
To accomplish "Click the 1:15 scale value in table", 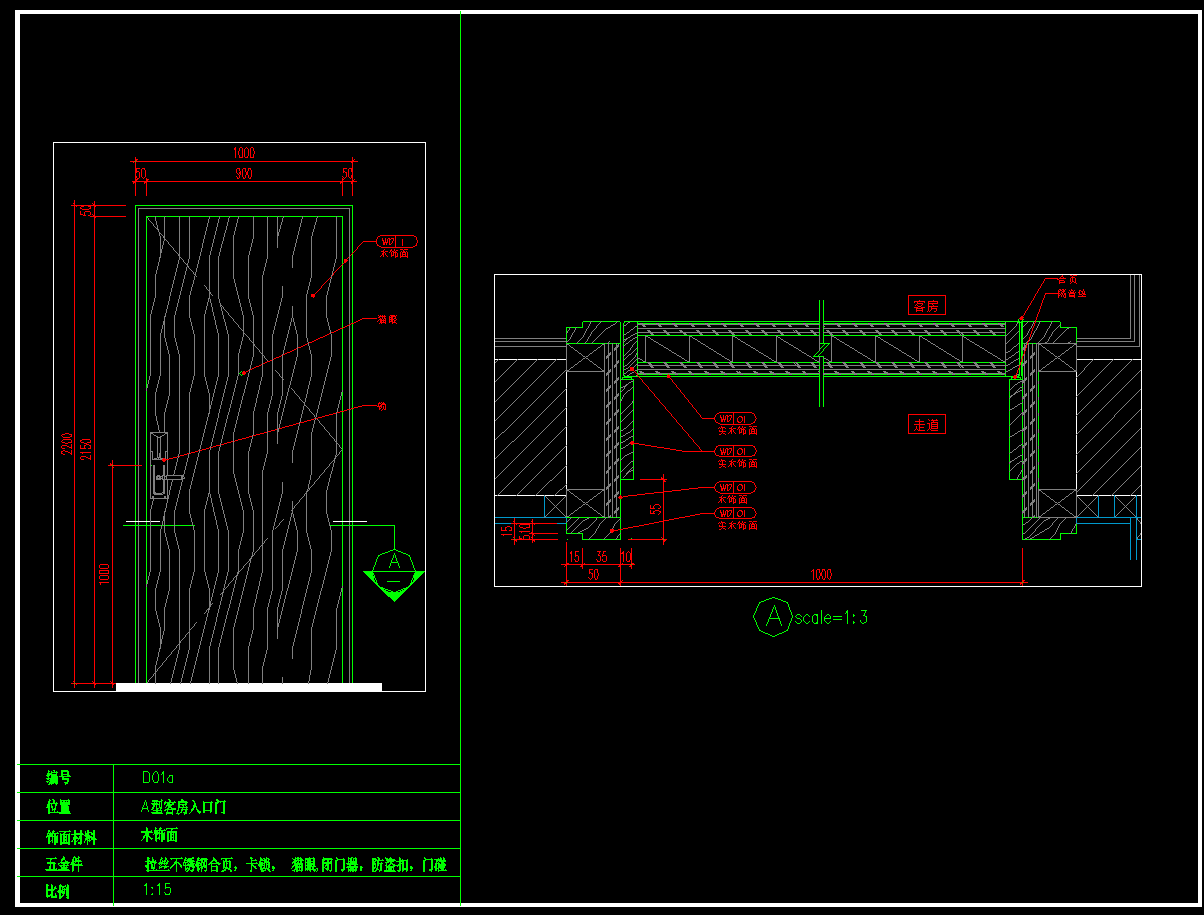I will point(158,889).
